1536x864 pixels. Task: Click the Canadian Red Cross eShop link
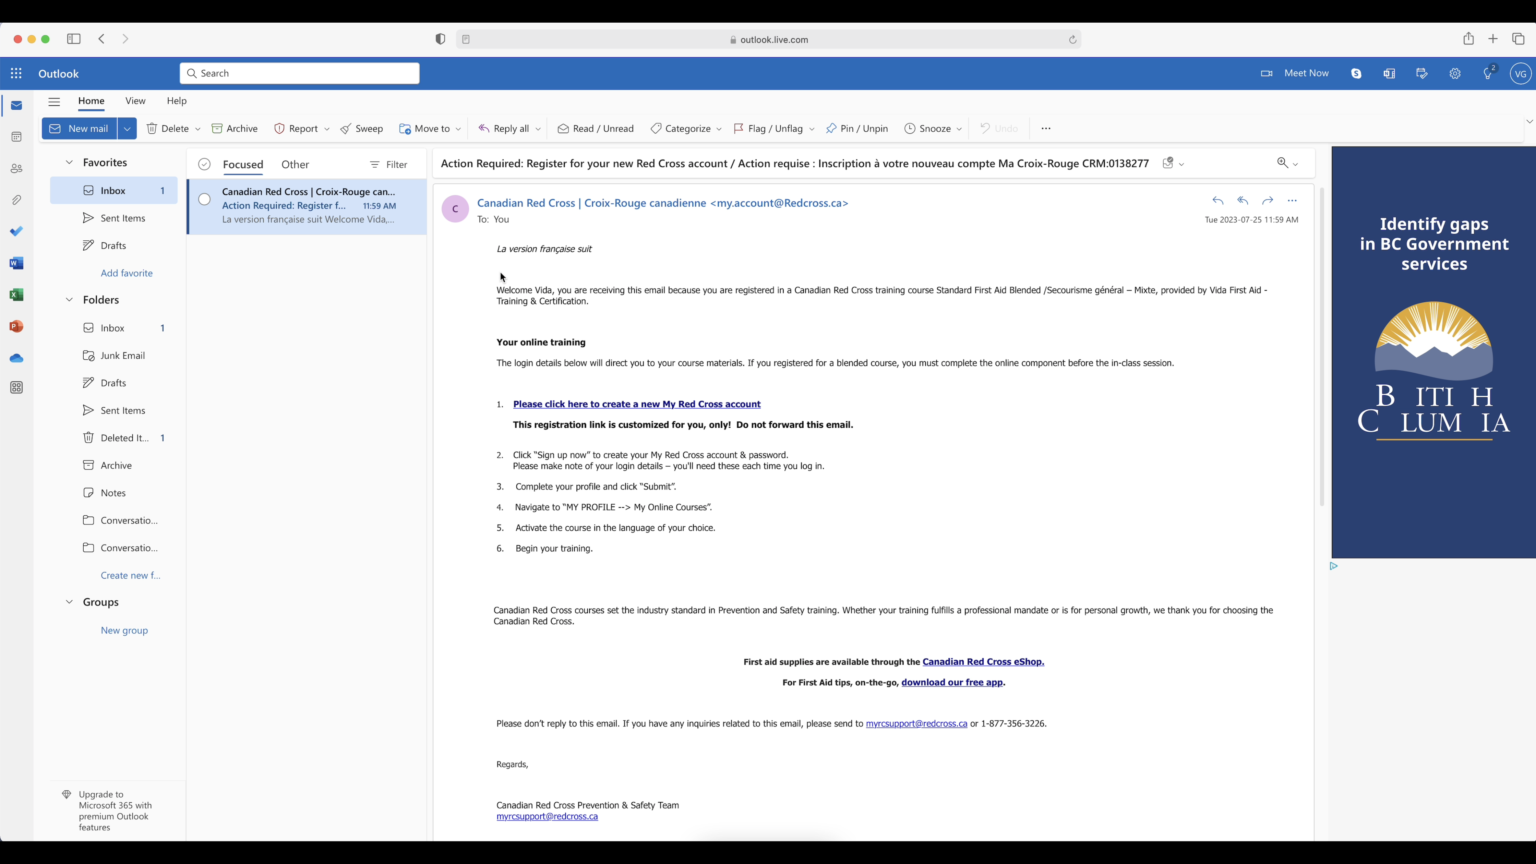pyautogui.click(x=983, y=661)
